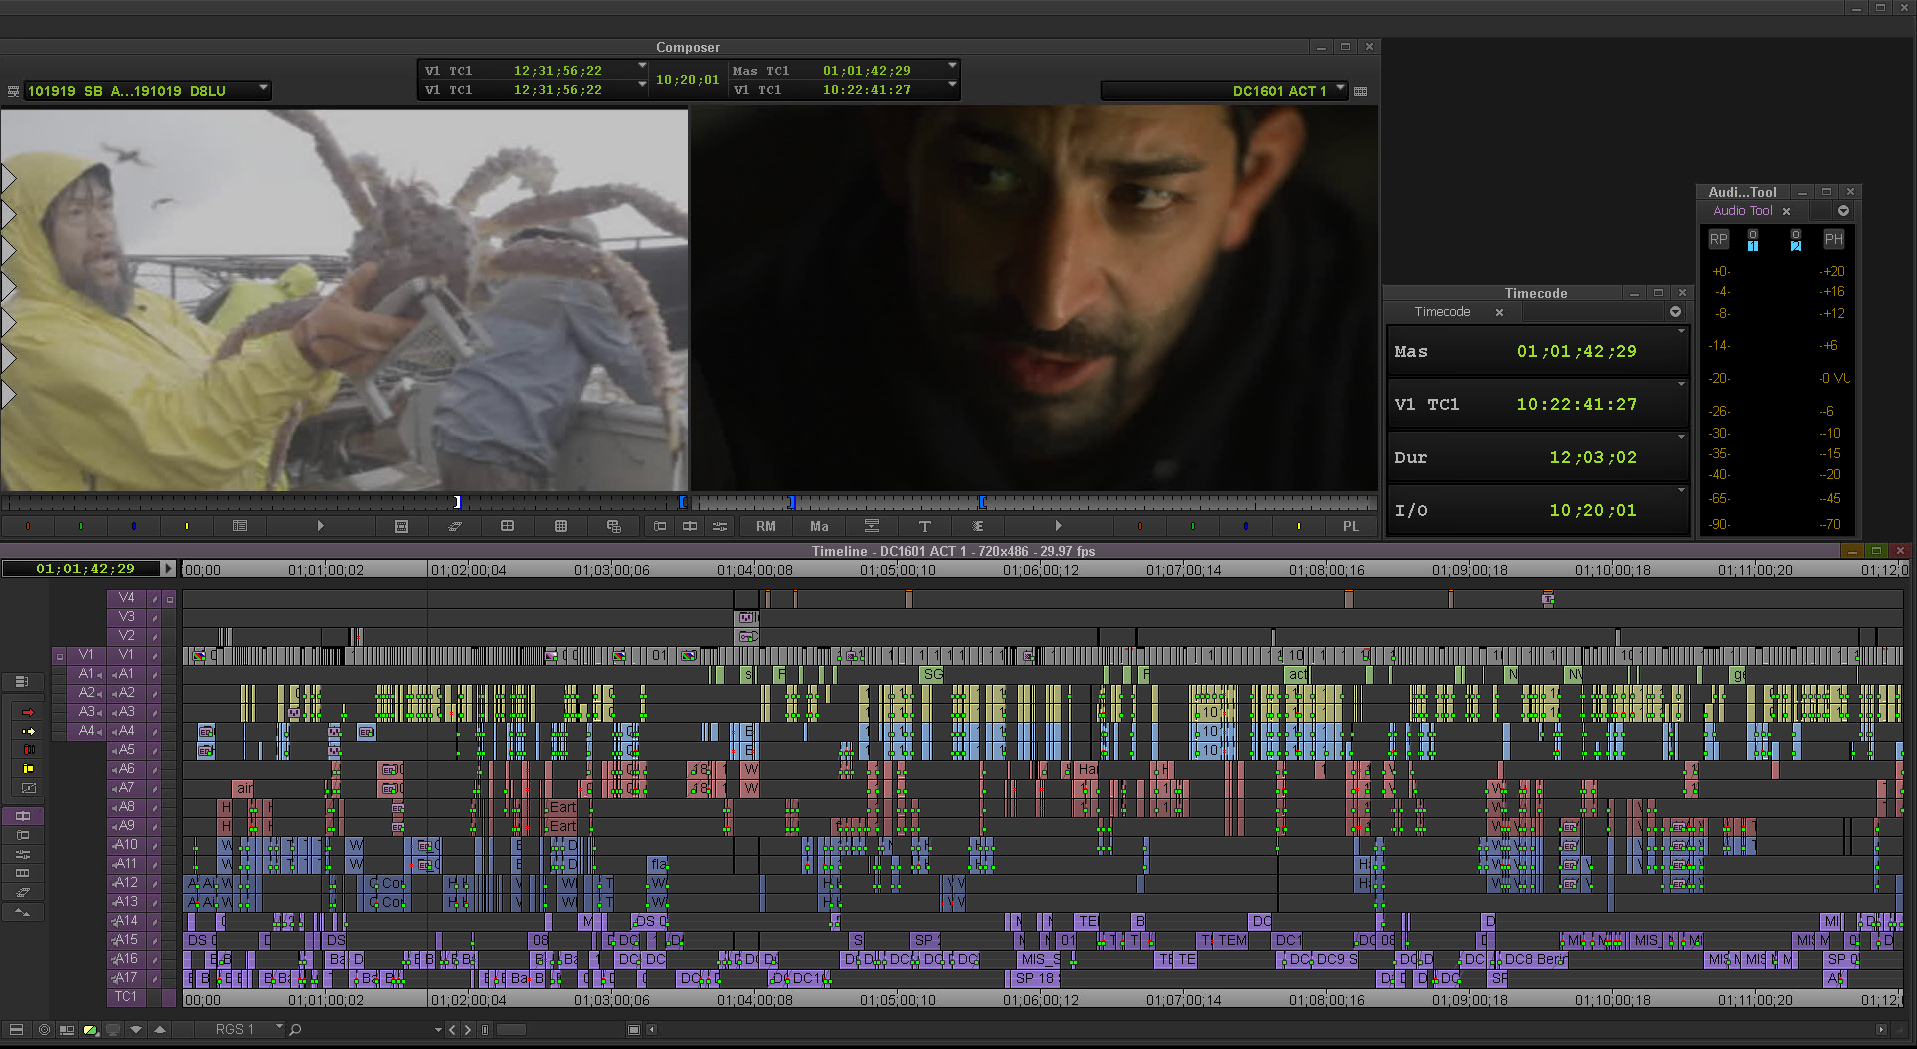
Task: Activate the yellow Ripple Trim tool
Action: click(28, 769)
